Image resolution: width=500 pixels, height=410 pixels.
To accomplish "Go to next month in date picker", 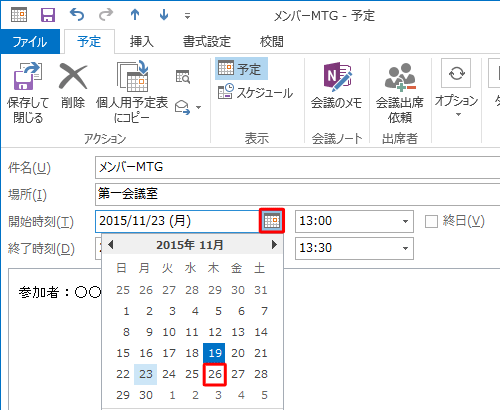I will 274,245.
